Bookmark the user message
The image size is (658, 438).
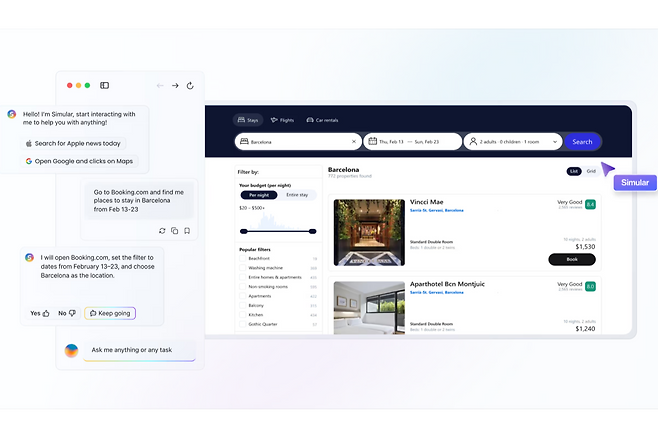(x=186, y=231)
